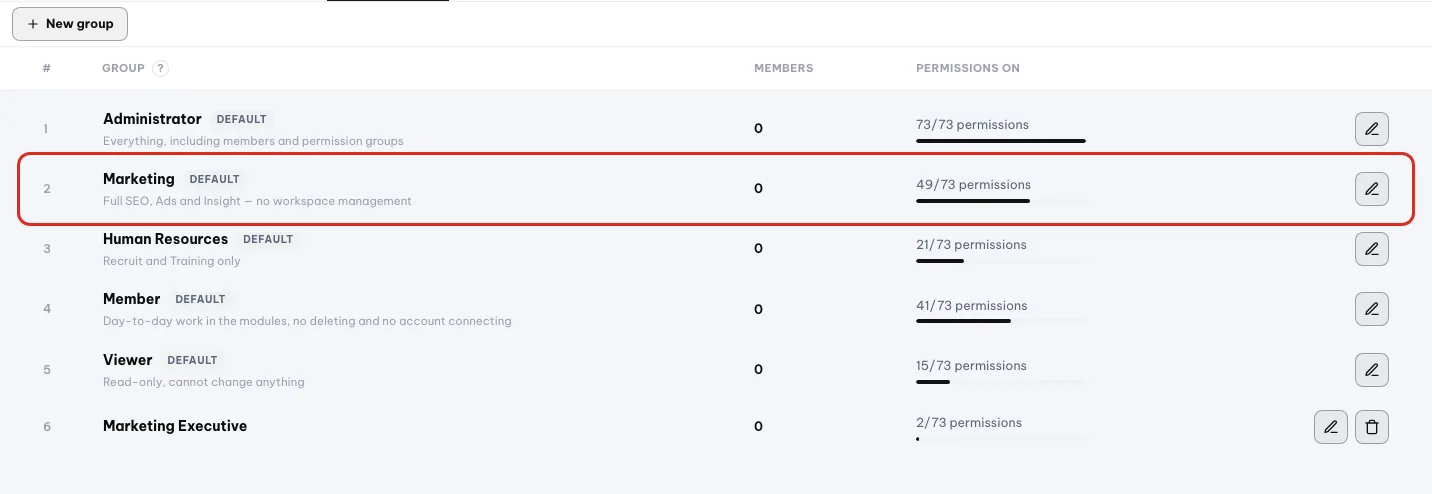Click the 49/73 permissions text
This screenshot has width=1432, height=494.
tap(973, 185)
